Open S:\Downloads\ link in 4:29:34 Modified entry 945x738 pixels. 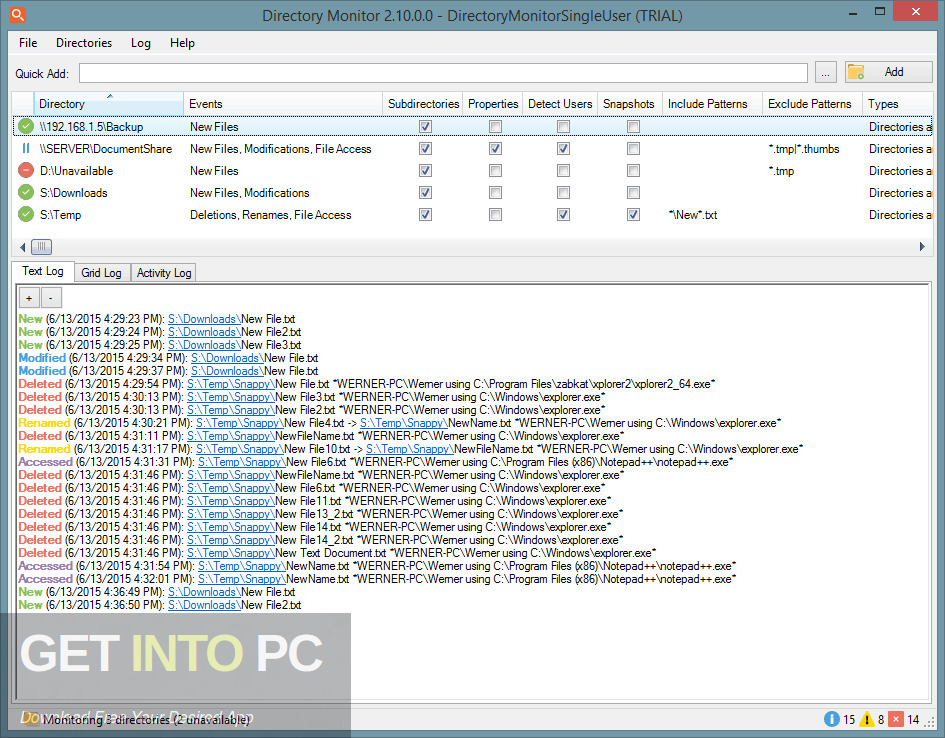[x=227, y=358]
